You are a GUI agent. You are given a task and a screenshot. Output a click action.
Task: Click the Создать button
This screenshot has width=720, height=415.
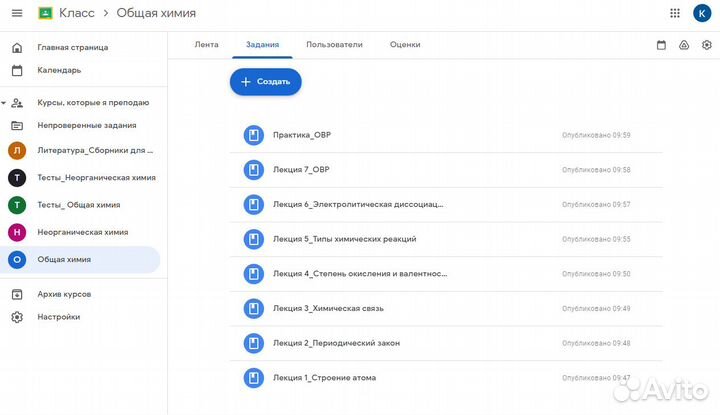(265, 82)
